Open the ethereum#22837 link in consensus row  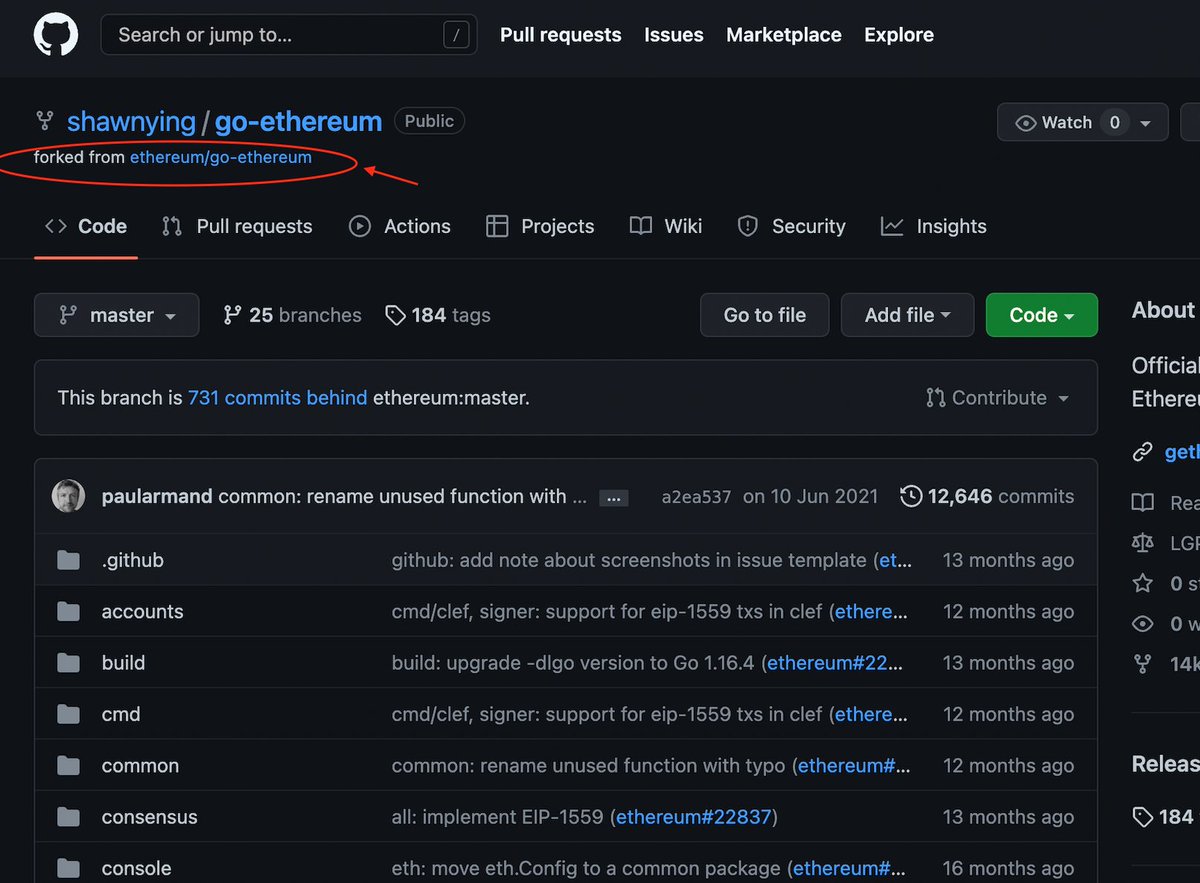point(694,817)
